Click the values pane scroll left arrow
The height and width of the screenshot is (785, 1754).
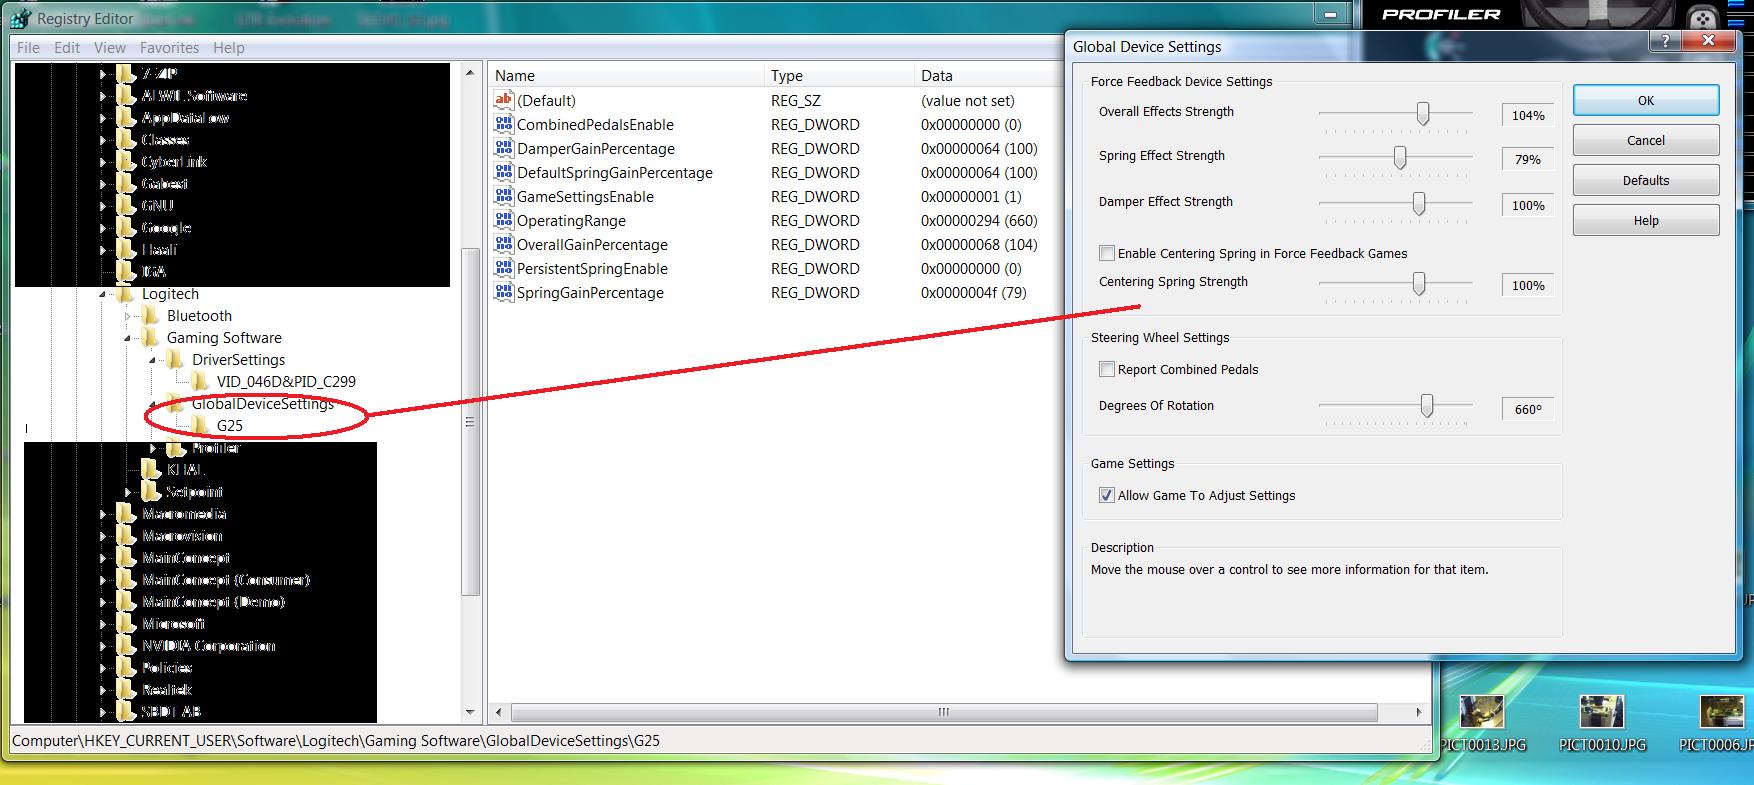[500, 712]
